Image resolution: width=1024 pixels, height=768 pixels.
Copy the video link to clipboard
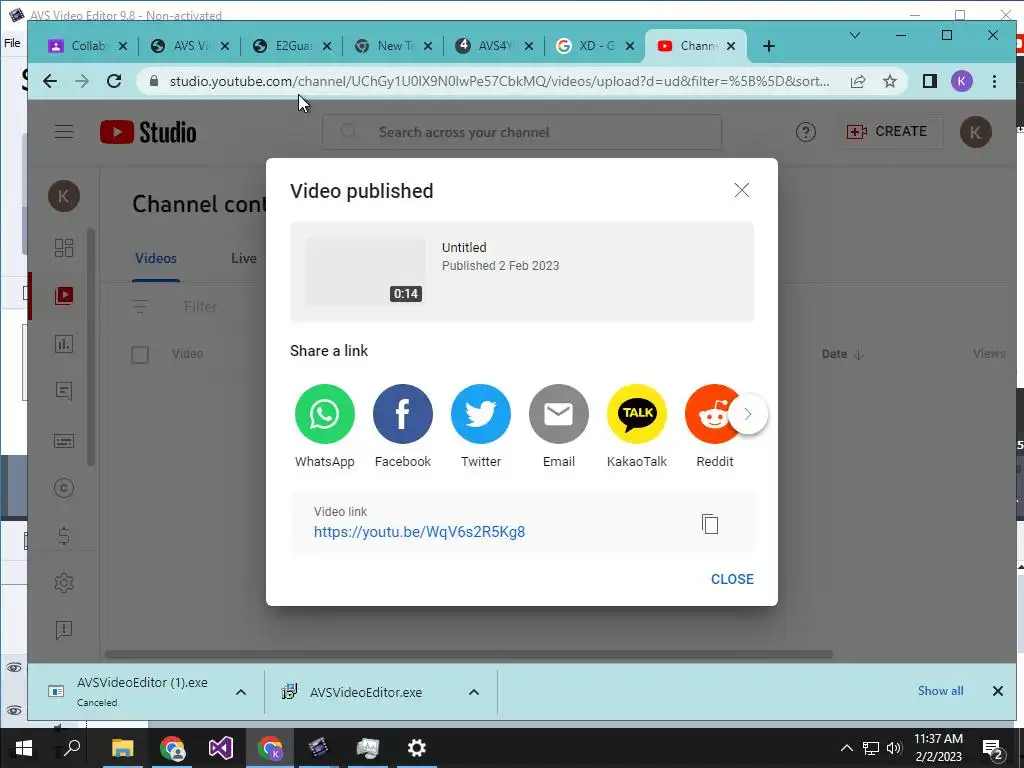click(x=710, y=524)
